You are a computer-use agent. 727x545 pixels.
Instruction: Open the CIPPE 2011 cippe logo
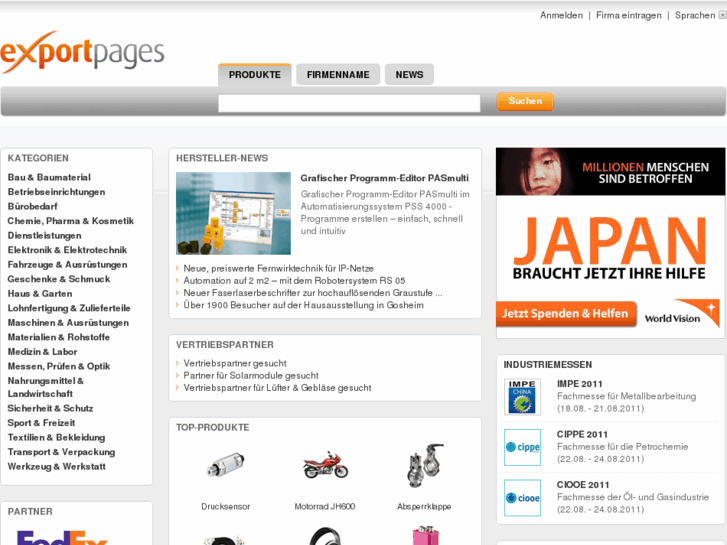pyautogui.click(x=522, y=447)
